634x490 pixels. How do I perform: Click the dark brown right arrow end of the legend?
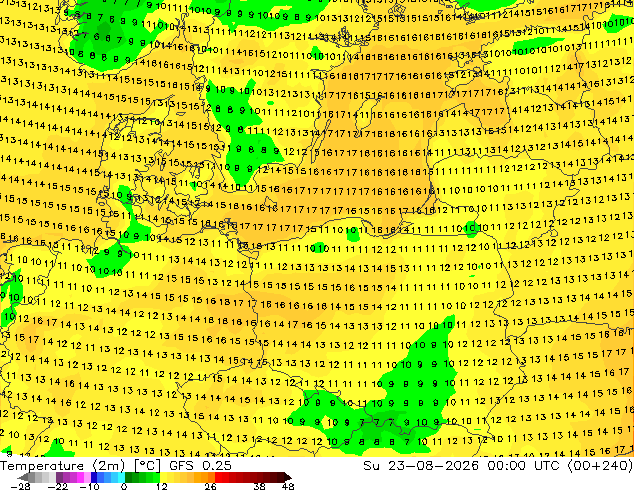(x=287, y=477)
